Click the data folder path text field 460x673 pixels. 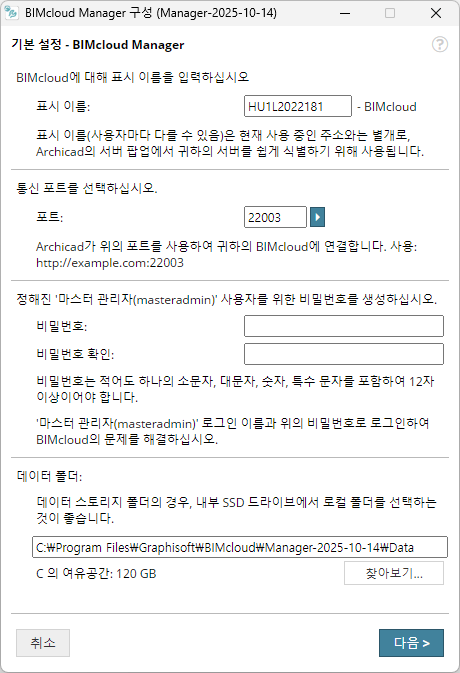pos(240,547)
